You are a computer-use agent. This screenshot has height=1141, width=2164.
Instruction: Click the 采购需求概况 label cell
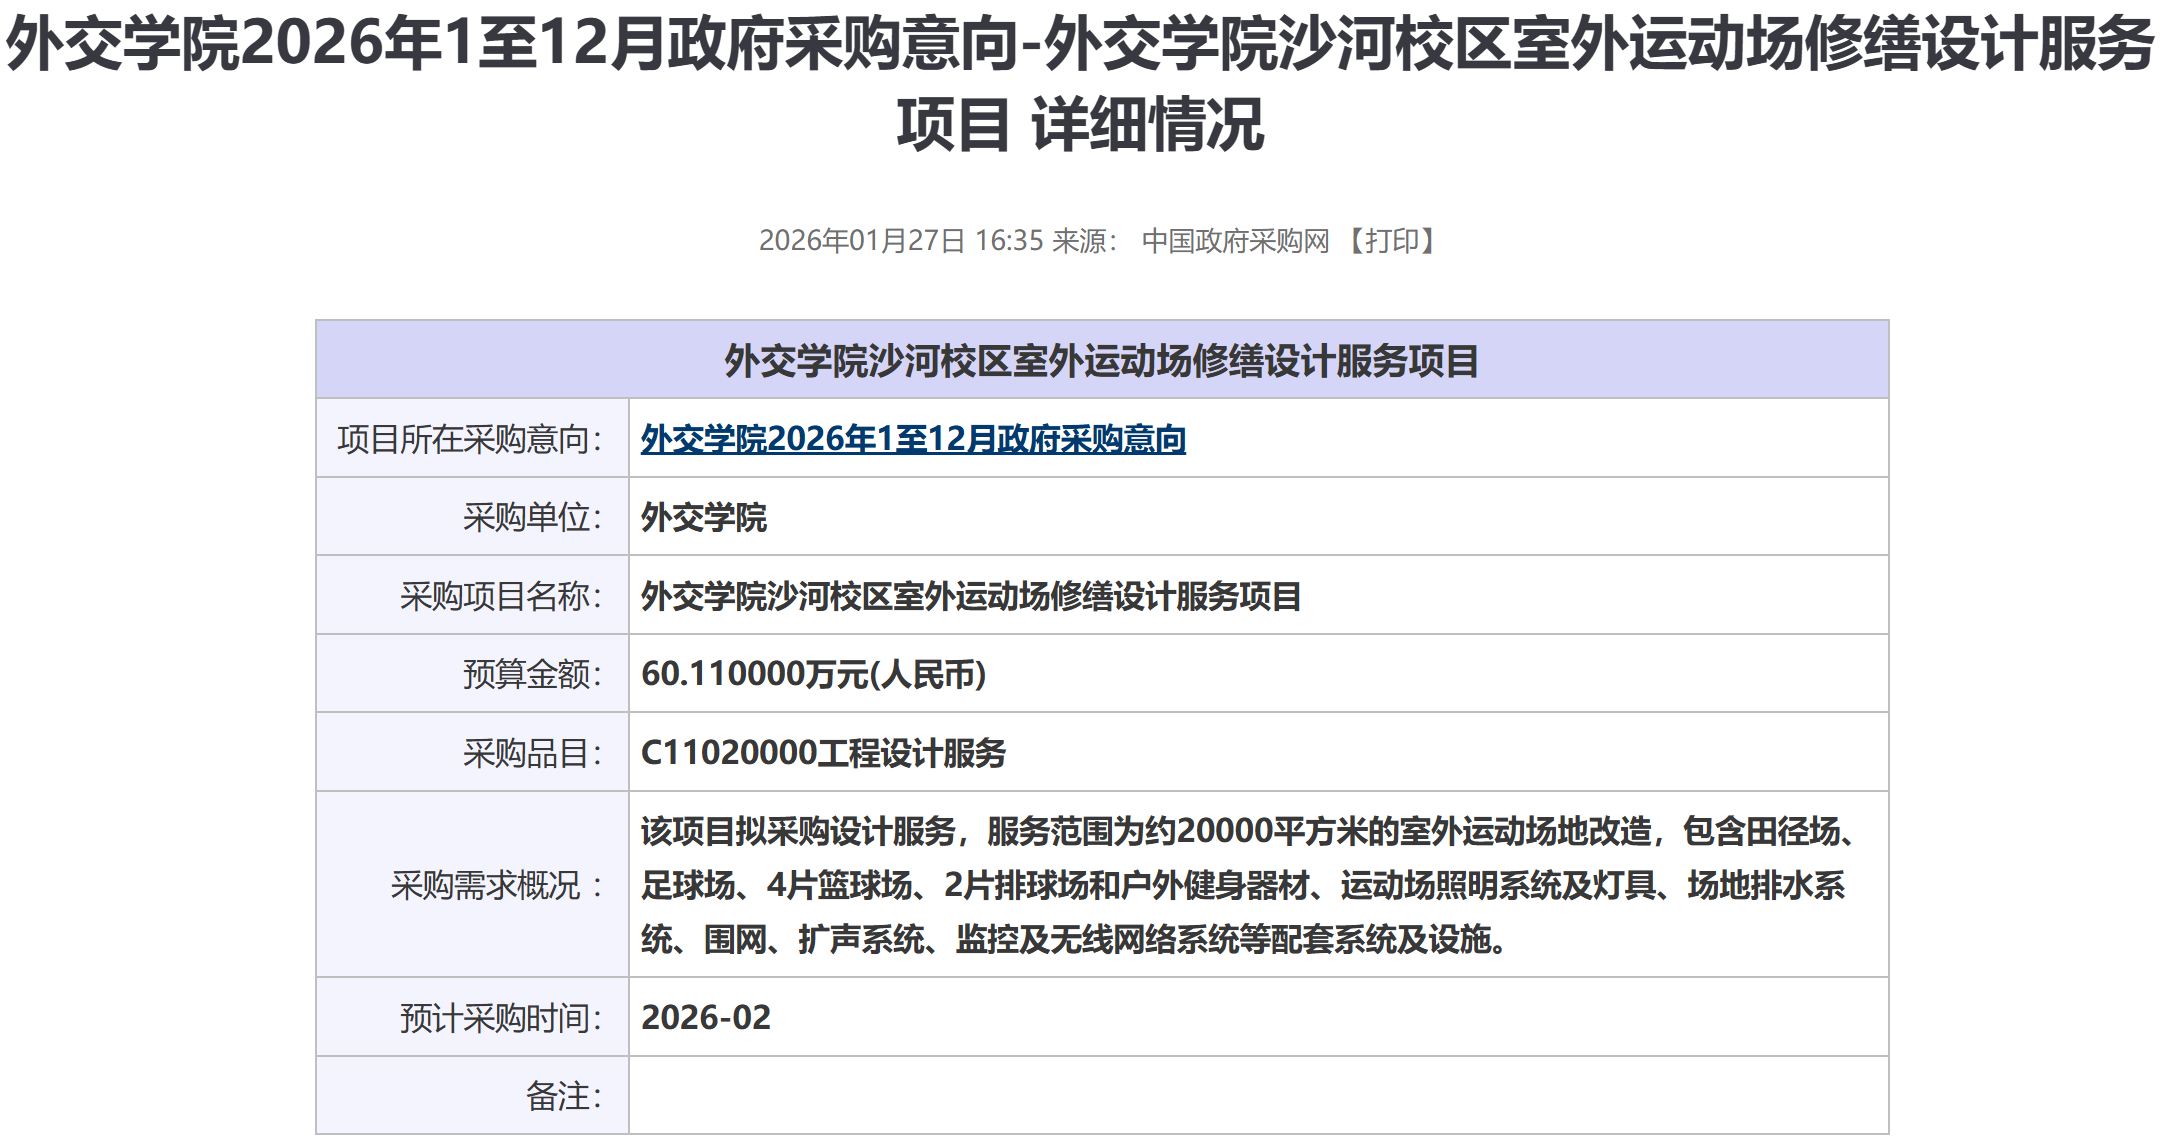point(497,885)
